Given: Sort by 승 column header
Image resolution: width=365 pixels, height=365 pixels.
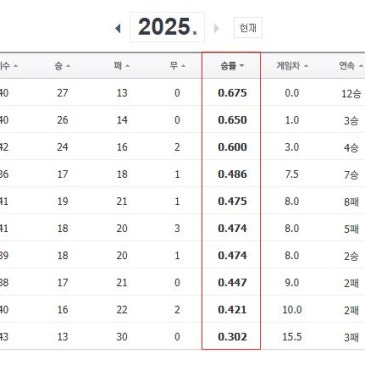Looking at the screenshot, I should click(x=58, y=66).
